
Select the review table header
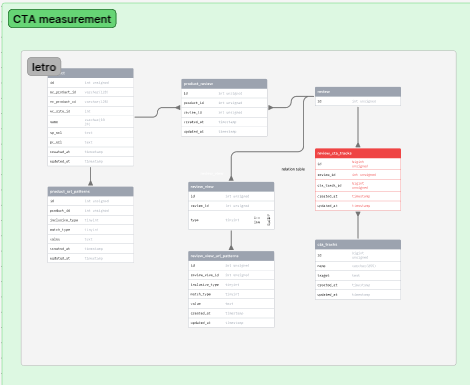[358, 92]
